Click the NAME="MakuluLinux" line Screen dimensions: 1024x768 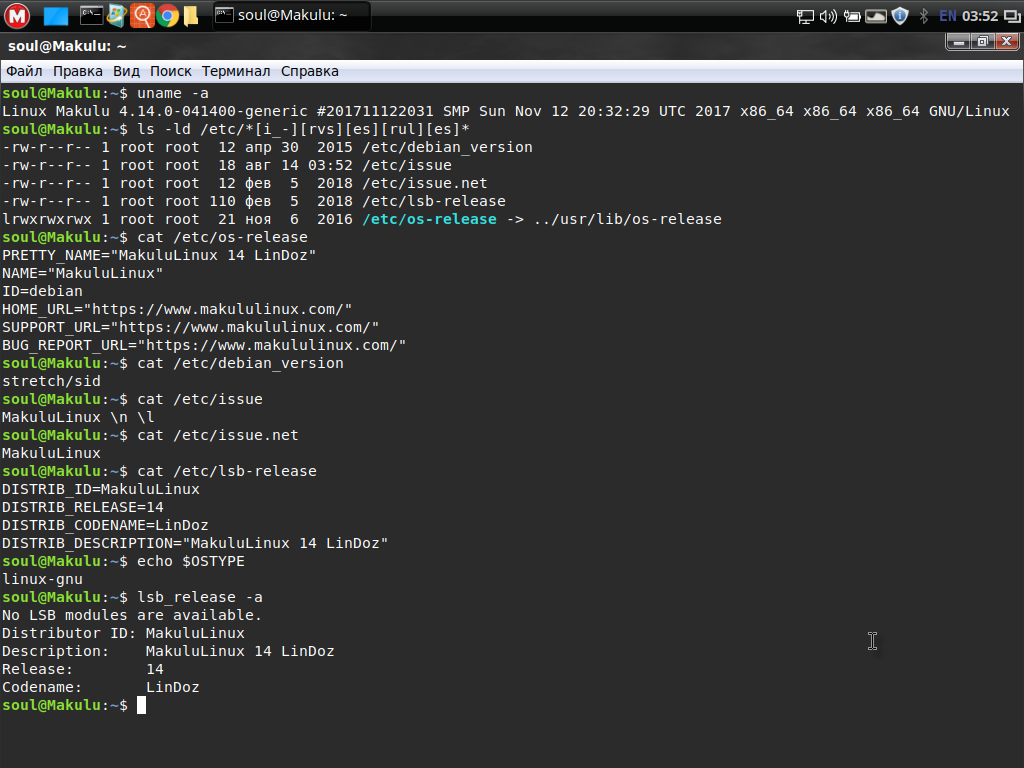coord(82,273)
